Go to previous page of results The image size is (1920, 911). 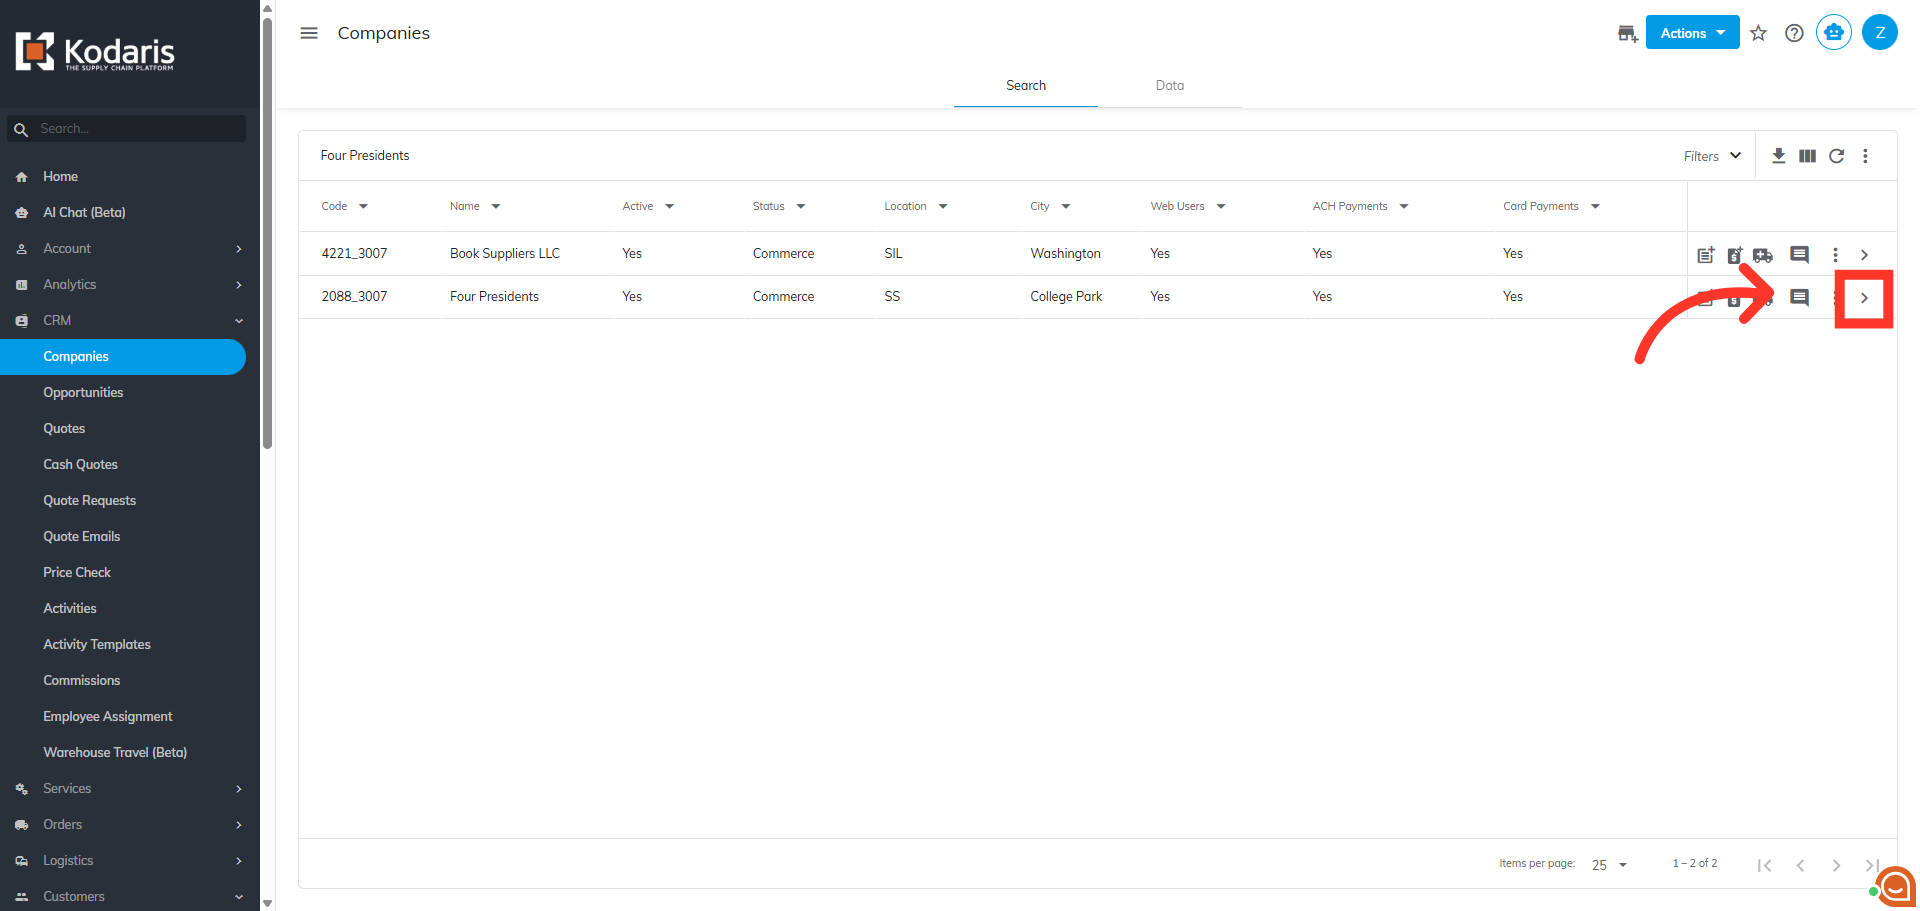[1800, 865]
